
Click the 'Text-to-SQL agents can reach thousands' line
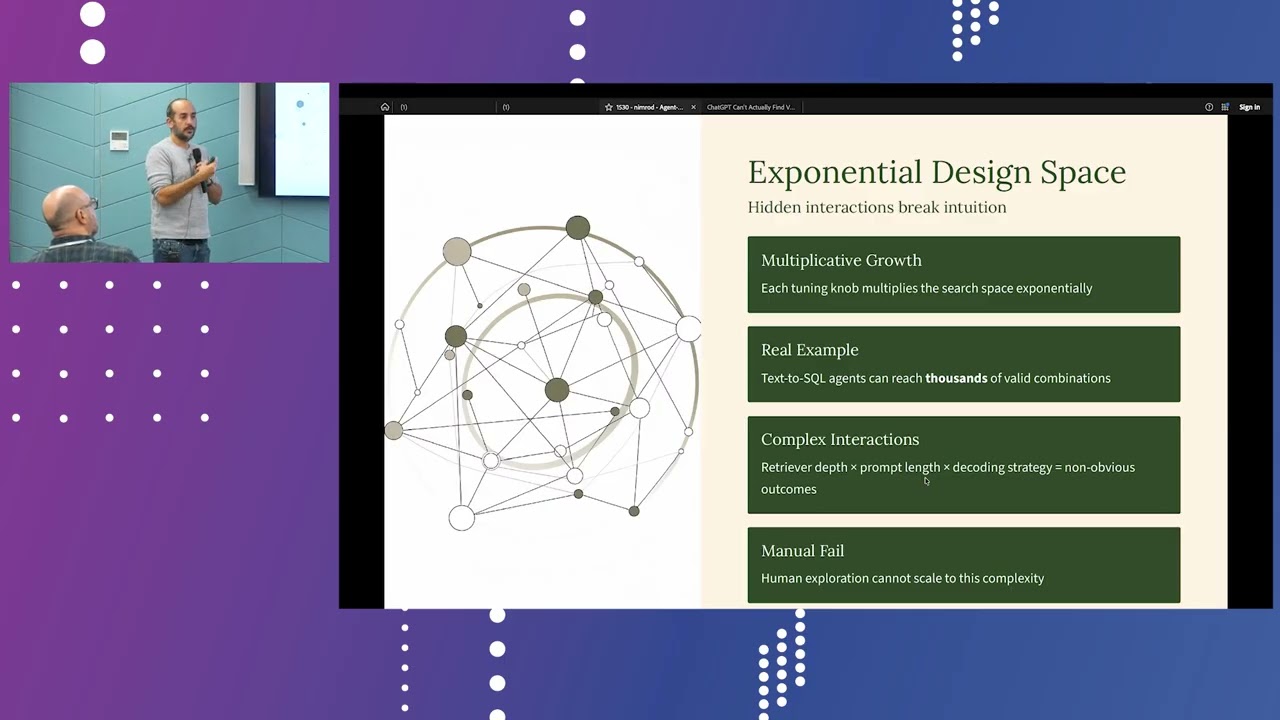coord(936,378)
